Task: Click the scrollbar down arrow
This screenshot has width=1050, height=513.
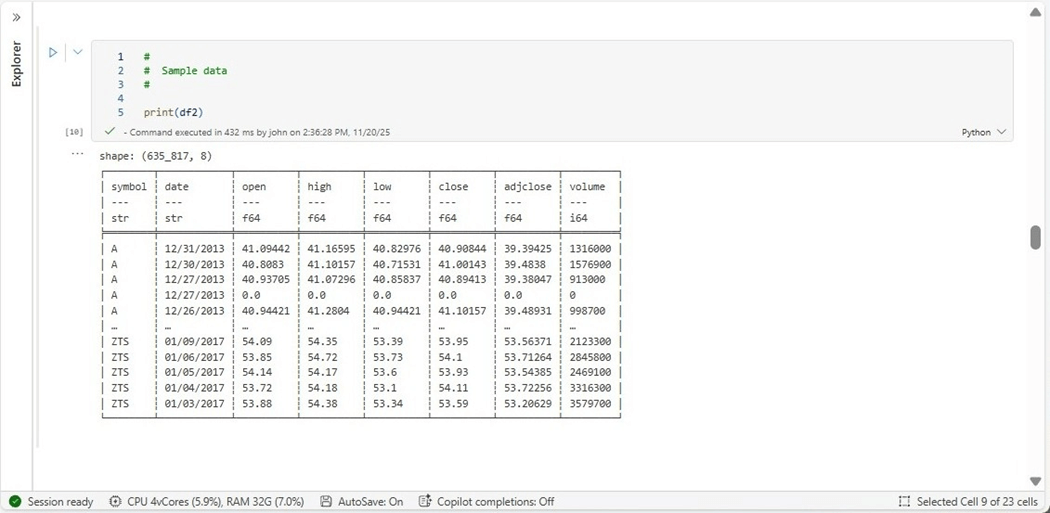Action: coord(1035,481)
